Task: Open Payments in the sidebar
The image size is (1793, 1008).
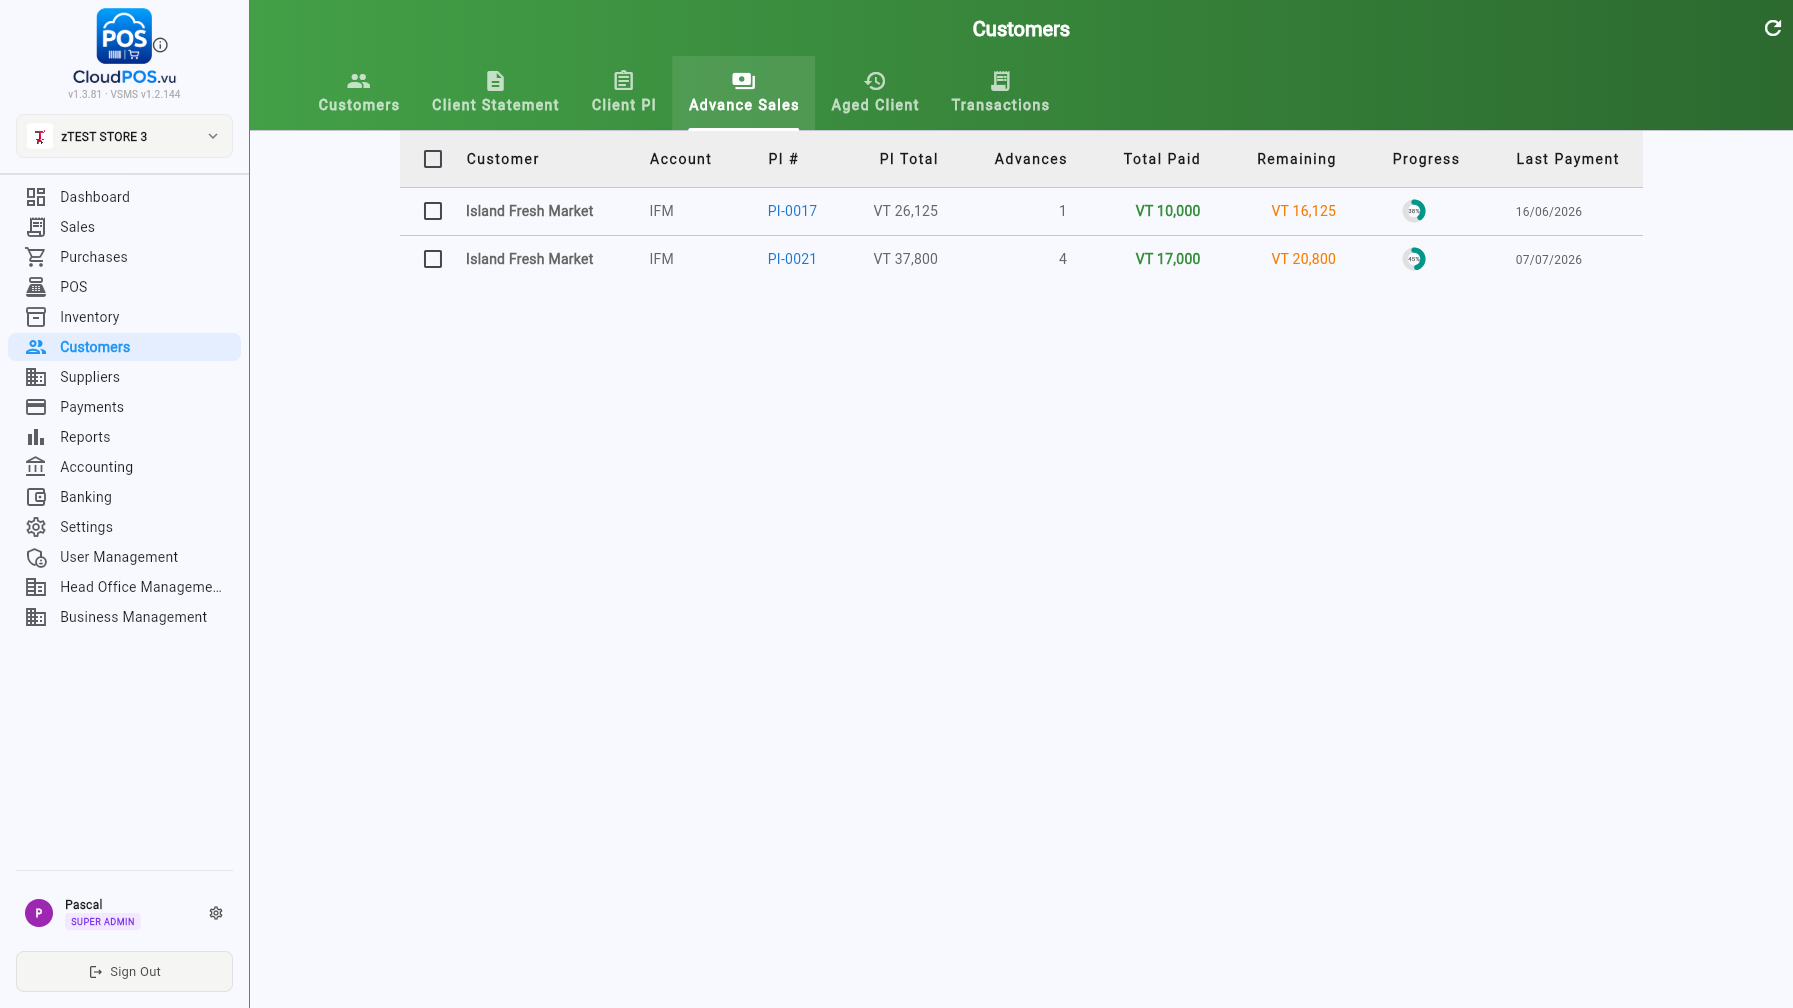Action: click(x=124, y=407)
